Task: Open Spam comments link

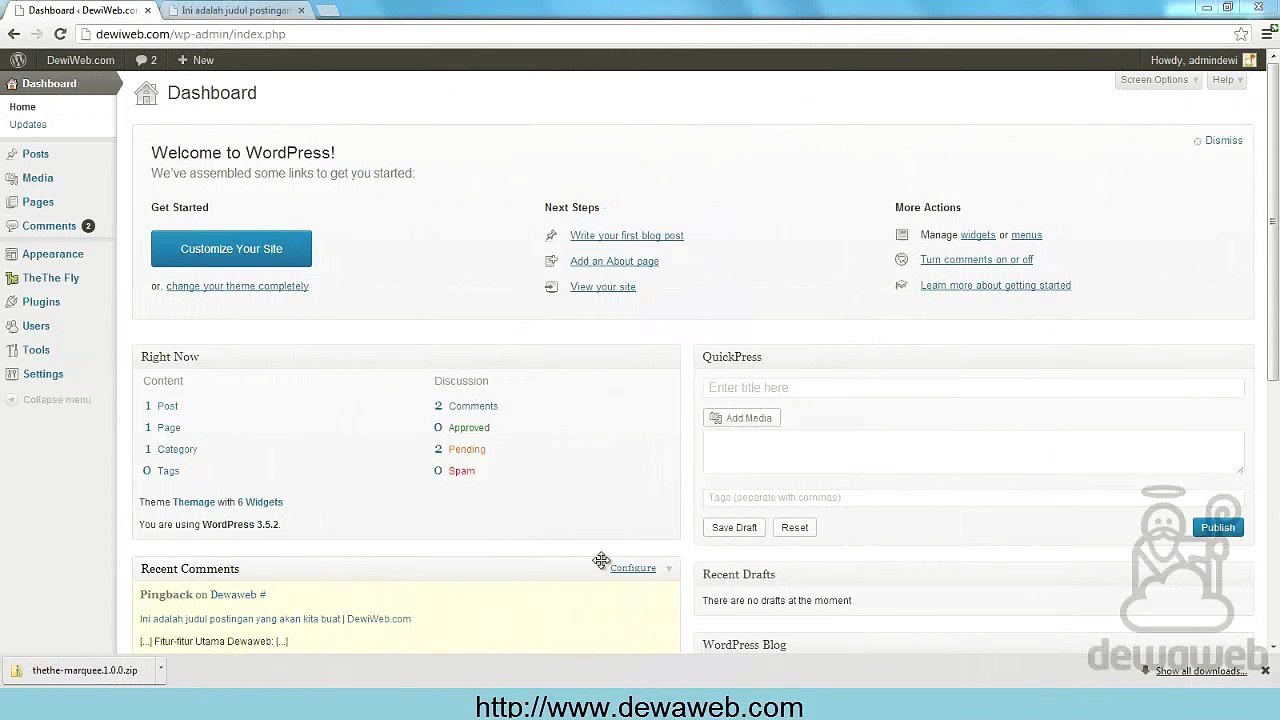Action: point(462,471)
